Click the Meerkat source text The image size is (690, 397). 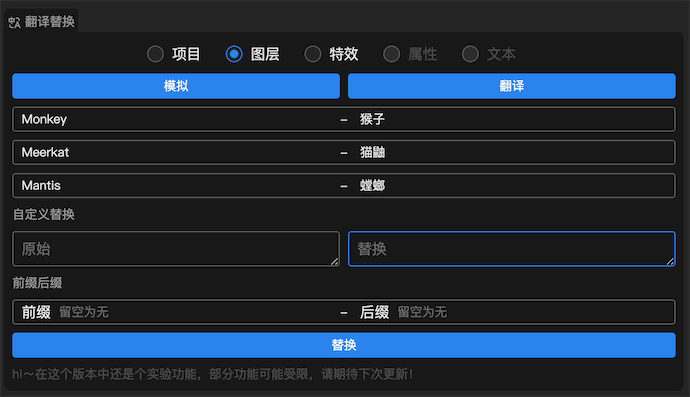(x=45, y=152)
